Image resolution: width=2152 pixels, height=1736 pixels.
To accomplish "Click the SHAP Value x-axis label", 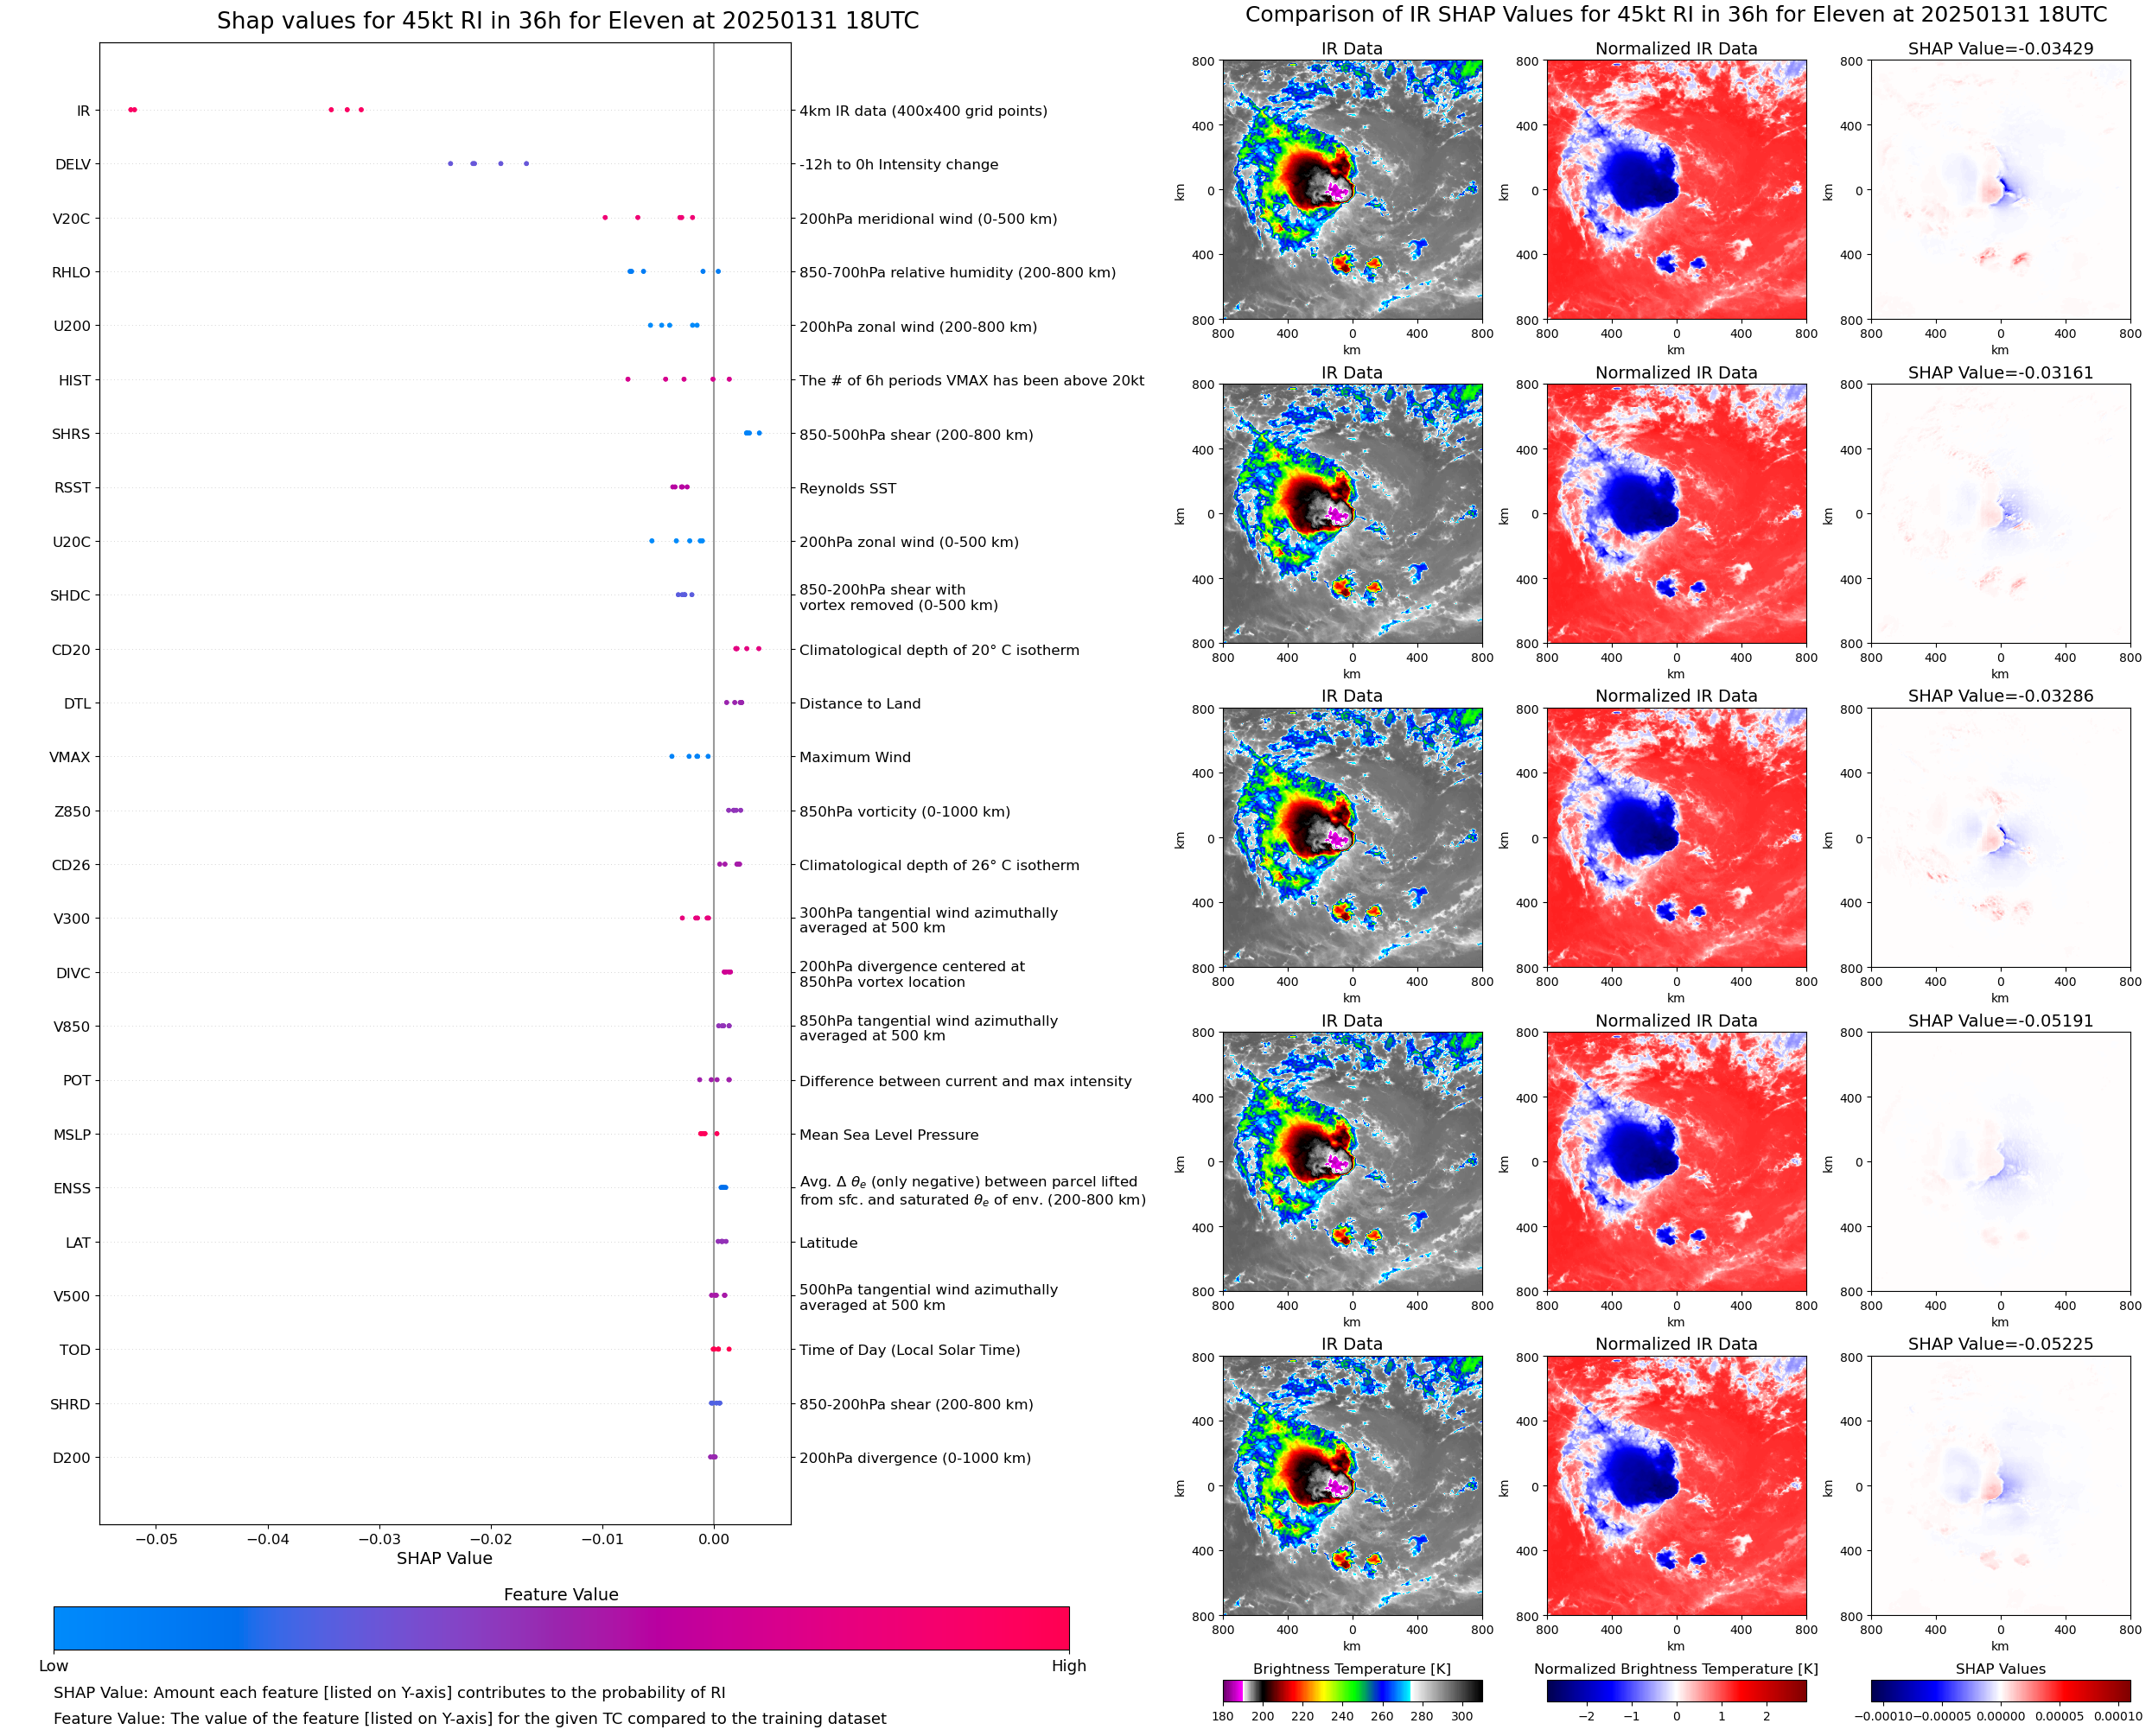I will click(444, 1558).
